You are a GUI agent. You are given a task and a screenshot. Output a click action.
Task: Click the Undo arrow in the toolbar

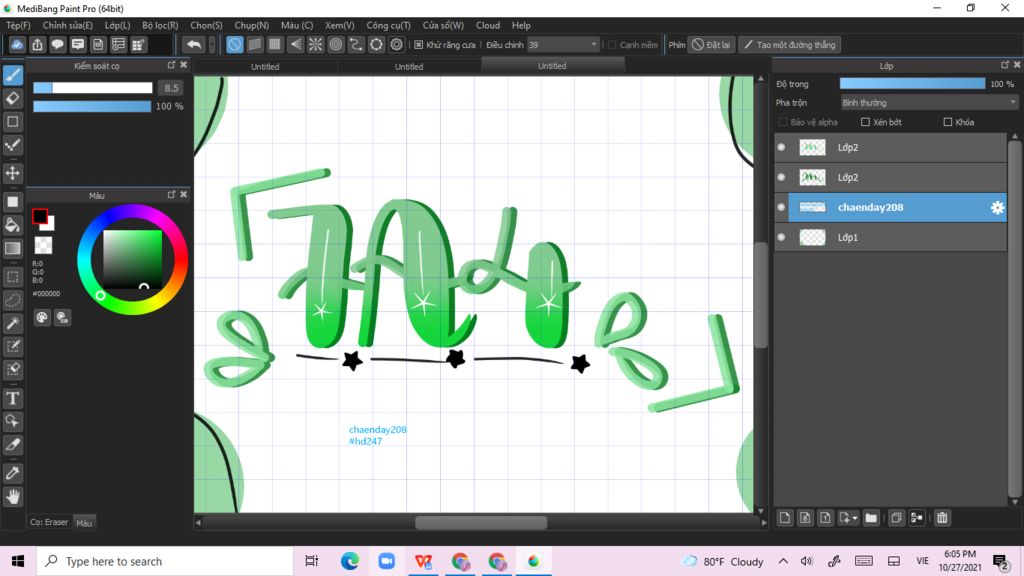click(x=193, y=44)
